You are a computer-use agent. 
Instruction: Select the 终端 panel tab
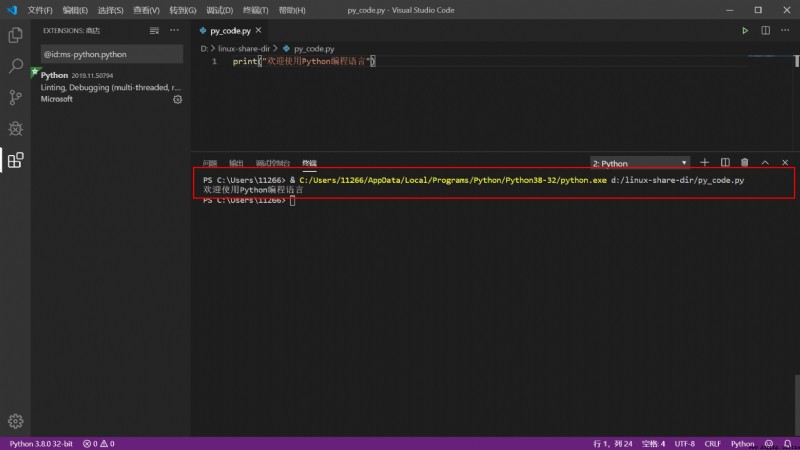(310, 163)
